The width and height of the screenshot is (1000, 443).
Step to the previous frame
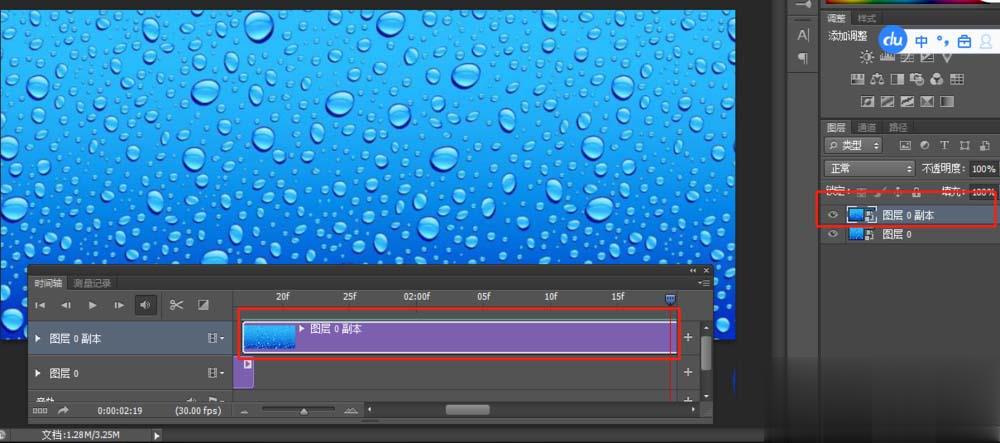[66, 305]
